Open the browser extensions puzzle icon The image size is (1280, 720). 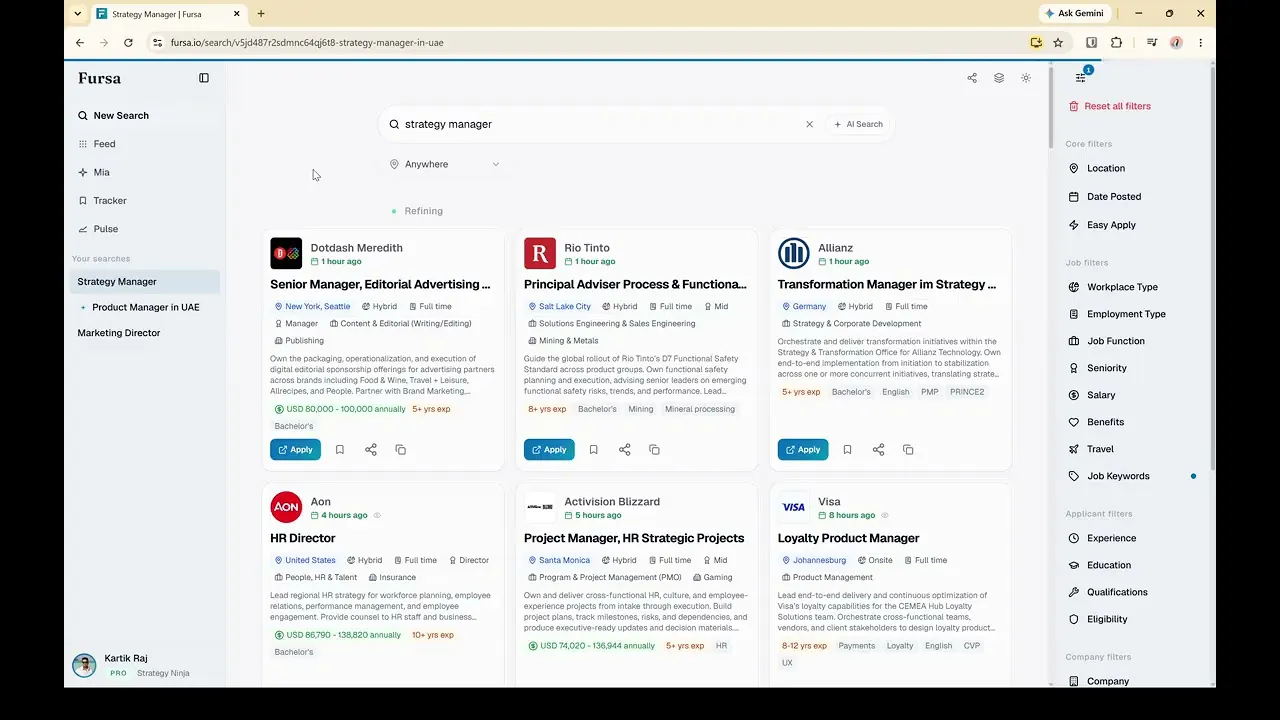[1117, 43]
